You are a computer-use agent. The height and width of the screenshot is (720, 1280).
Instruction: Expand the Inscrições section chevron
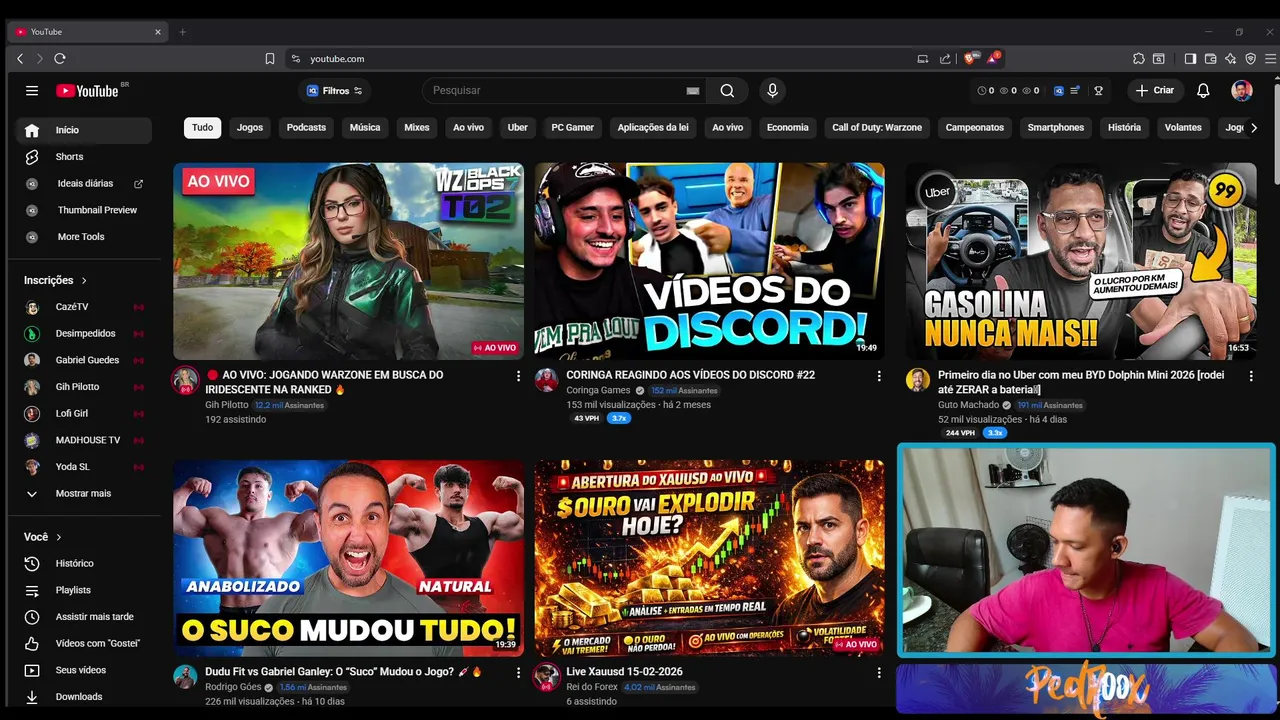84,281
